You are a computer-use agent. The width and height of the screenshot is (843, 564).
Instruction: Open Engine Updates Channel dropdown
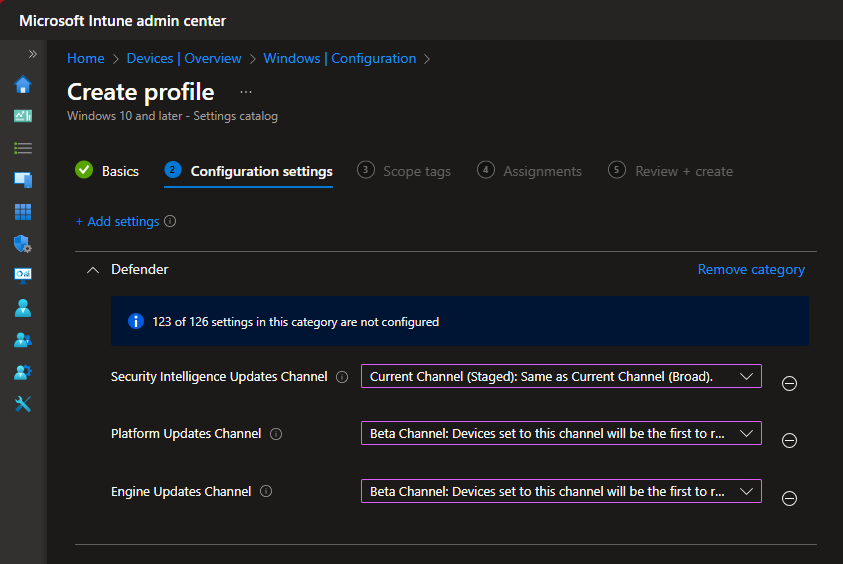coord(561,491)
